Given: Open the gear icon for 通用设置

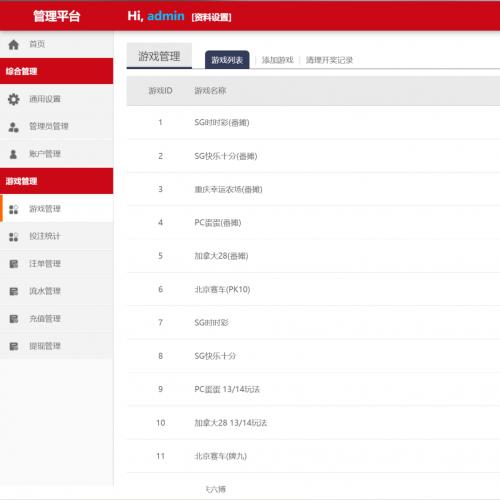Looking at the screenshot, I should 14,99.
